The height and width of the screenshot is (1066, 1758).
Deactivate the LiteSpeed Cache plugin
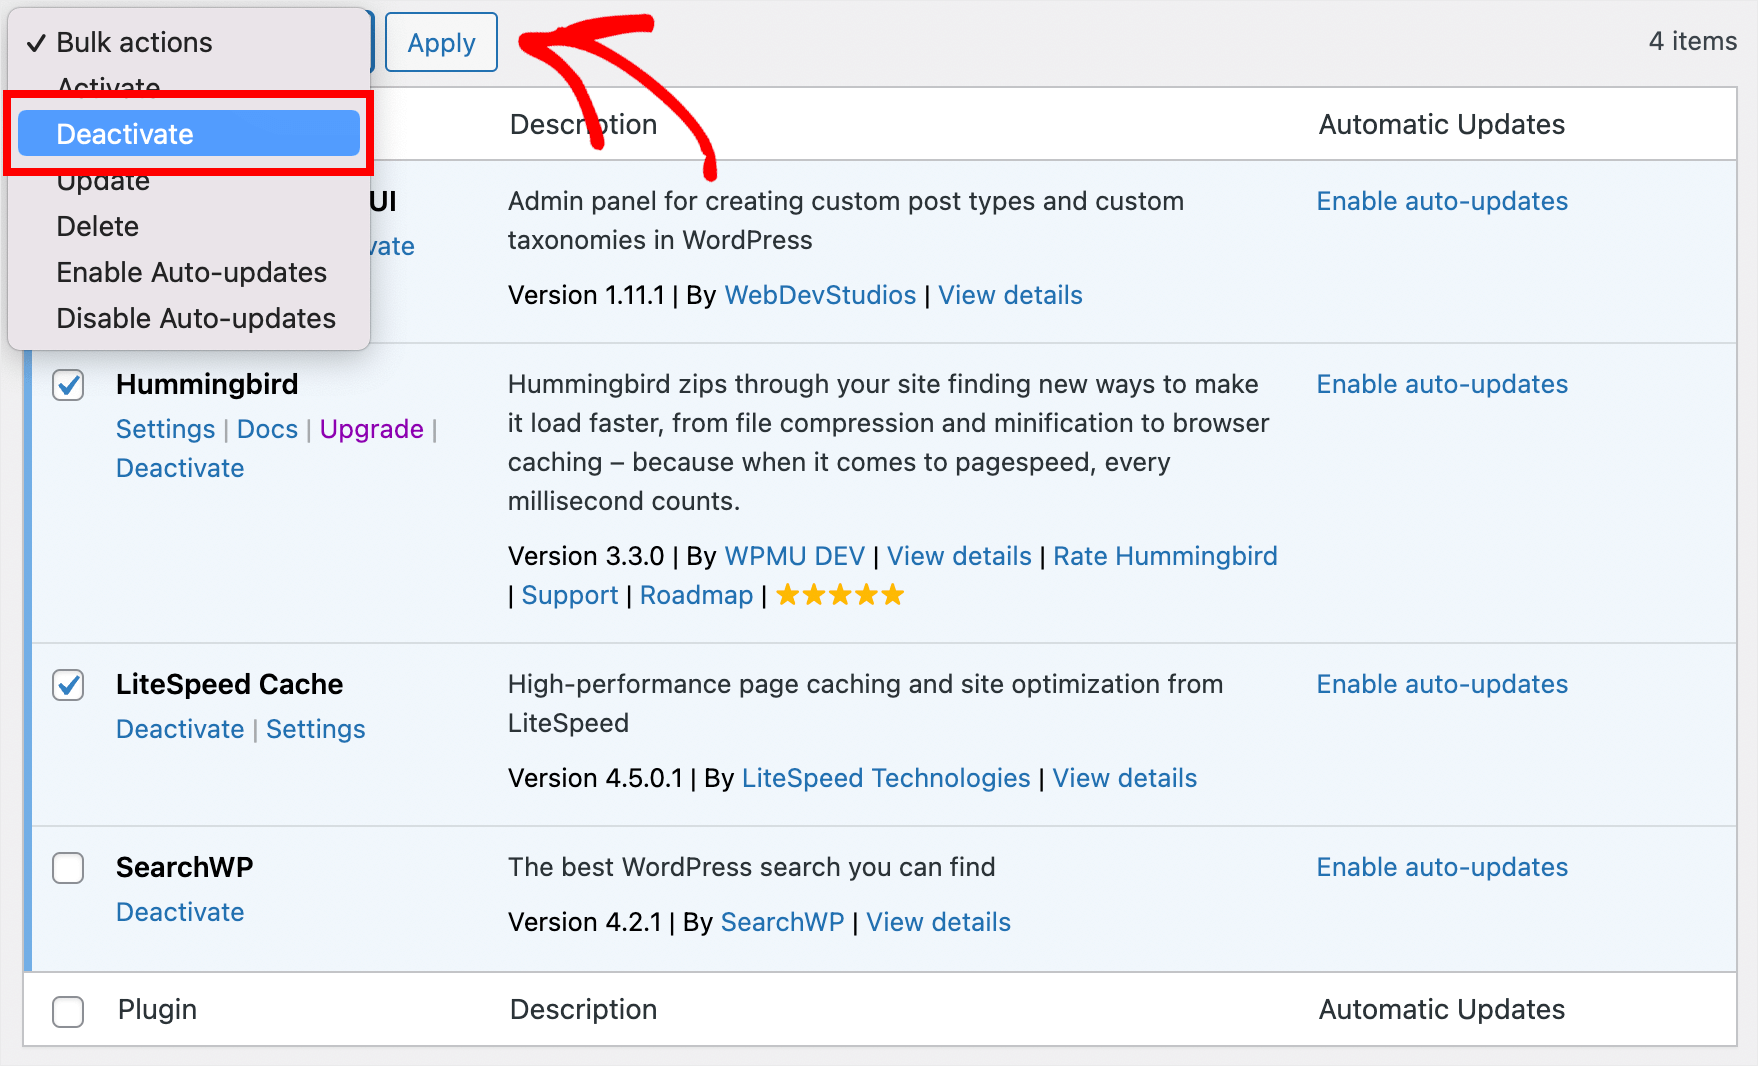coord(180,729)
